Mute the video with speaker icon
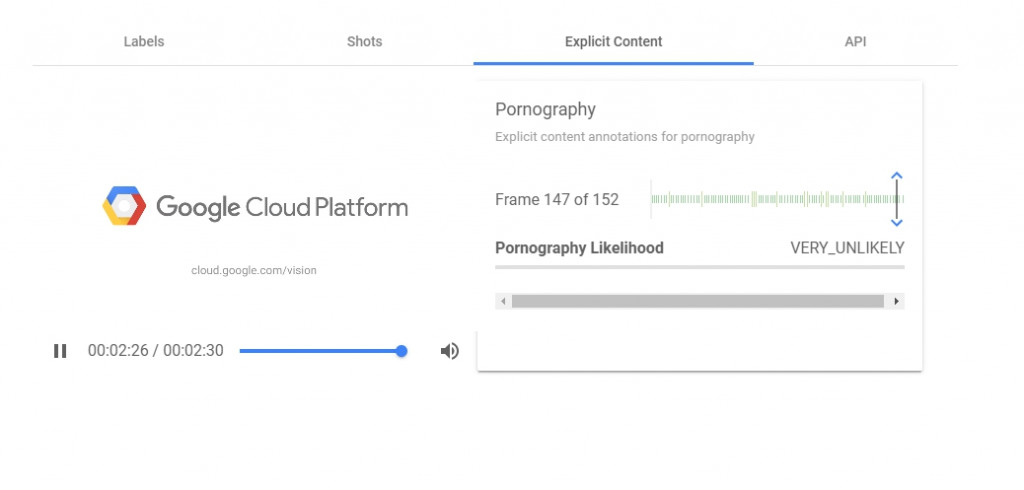 pos(450,351)
